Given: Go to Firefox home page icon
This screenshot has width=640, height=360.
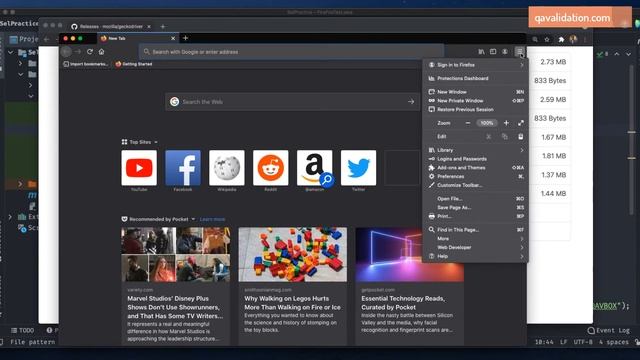Looking at the screenshot, I should coord(101,51).
